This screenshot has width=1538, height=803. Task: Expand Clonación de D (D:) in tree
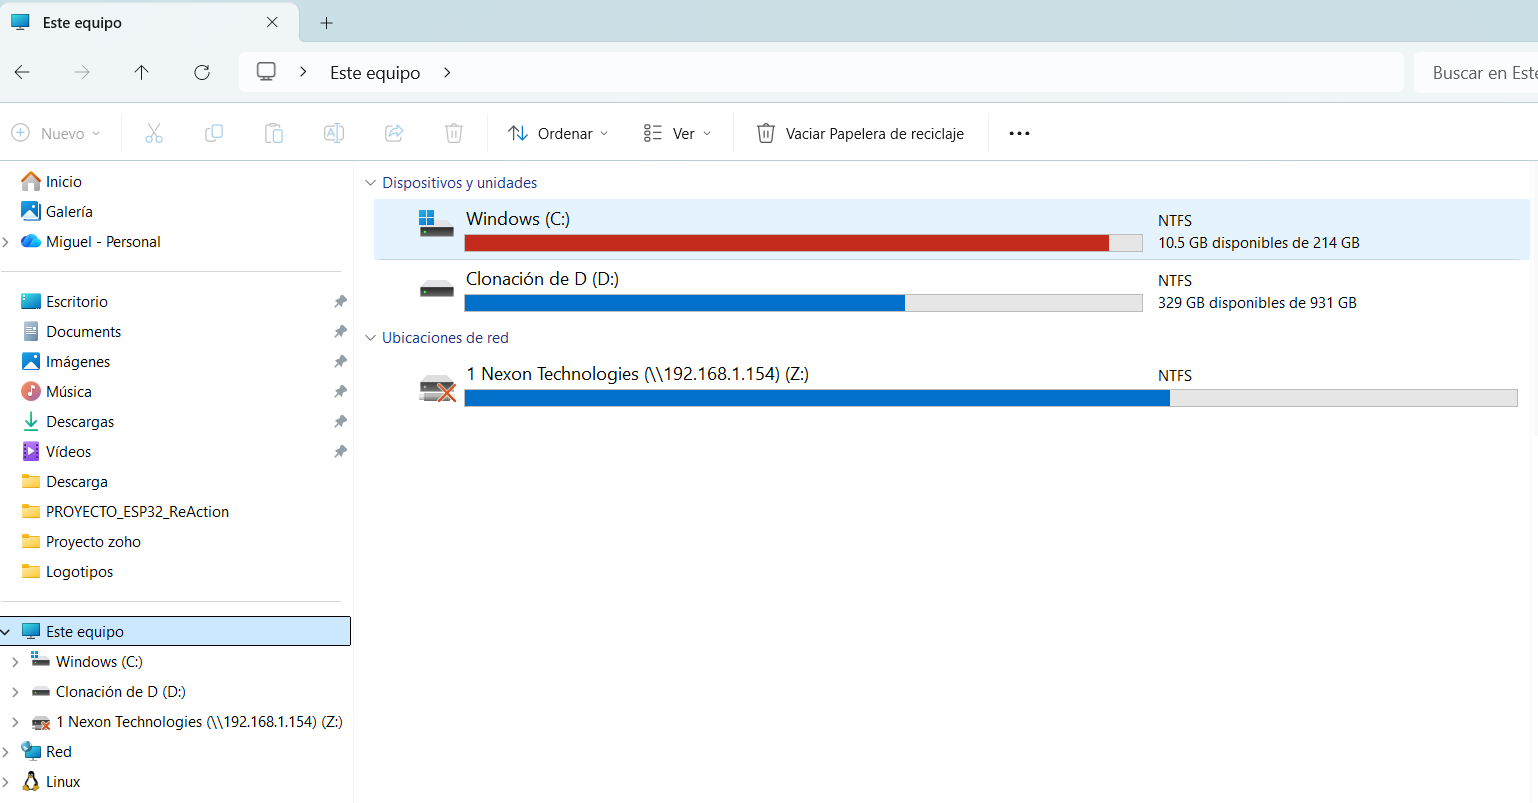tap(15, 692)
